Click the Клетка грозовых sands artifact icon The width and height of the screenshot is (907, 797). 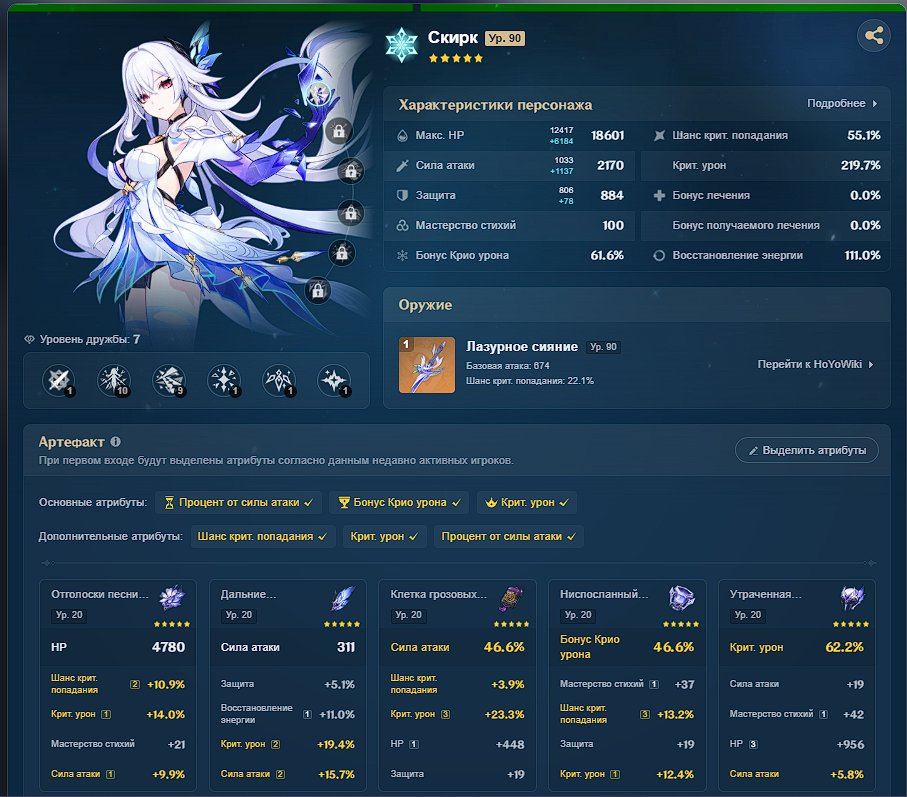click(x=511, y=598)
